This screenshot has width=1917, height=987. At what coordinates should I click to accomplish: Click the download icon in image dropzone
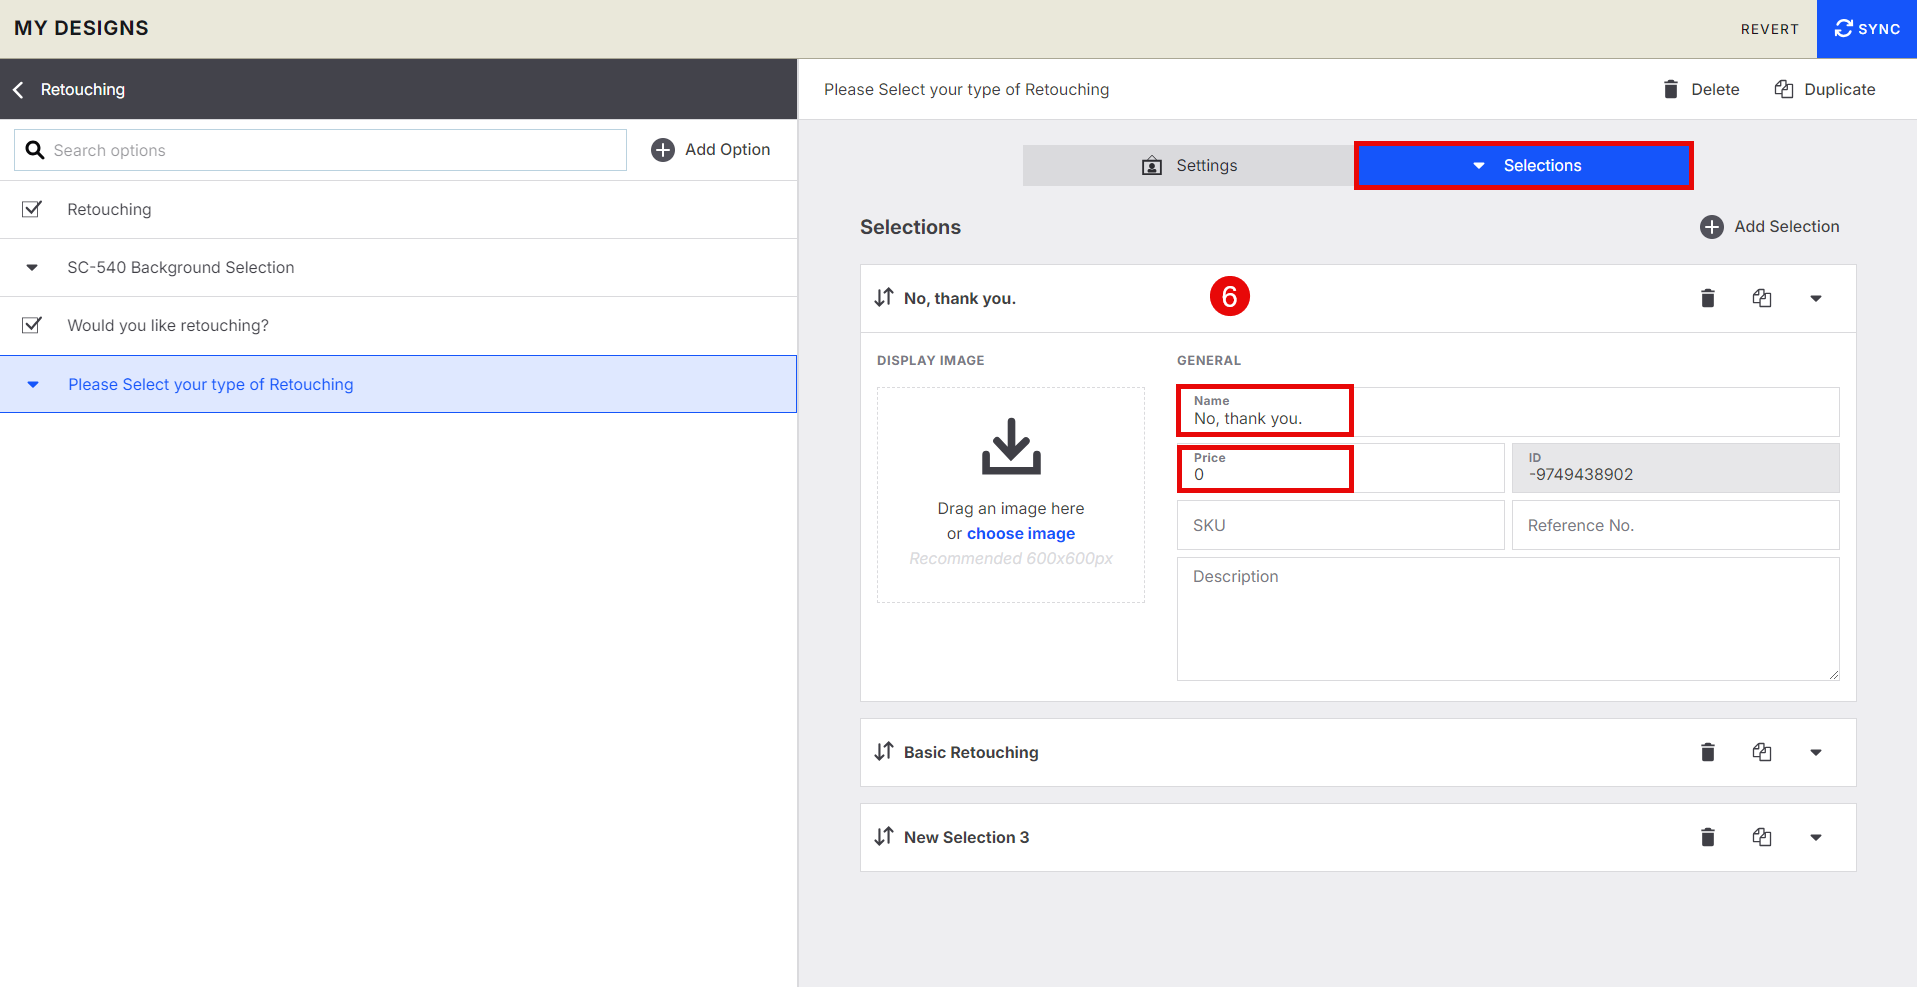coord(1011,446)
